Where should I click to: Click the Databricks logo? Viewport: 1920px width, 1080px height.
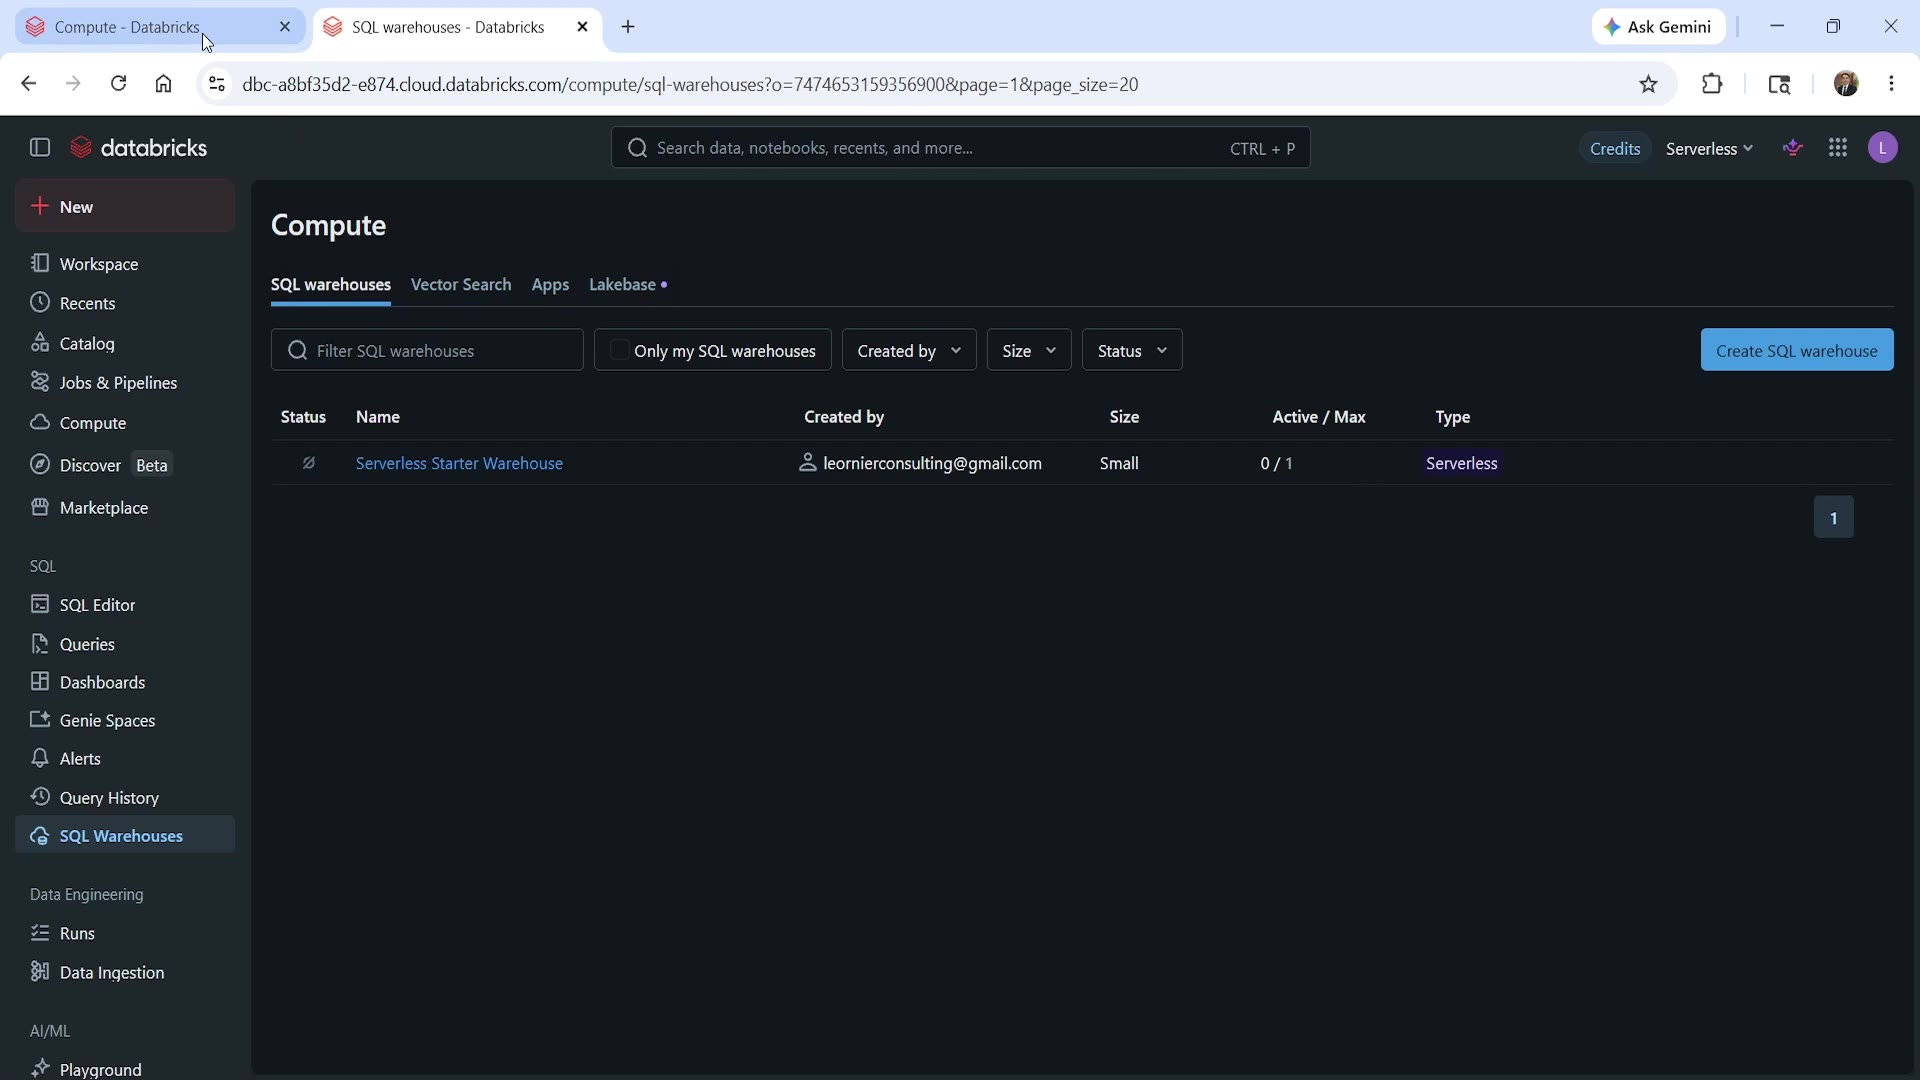[139, 148]
